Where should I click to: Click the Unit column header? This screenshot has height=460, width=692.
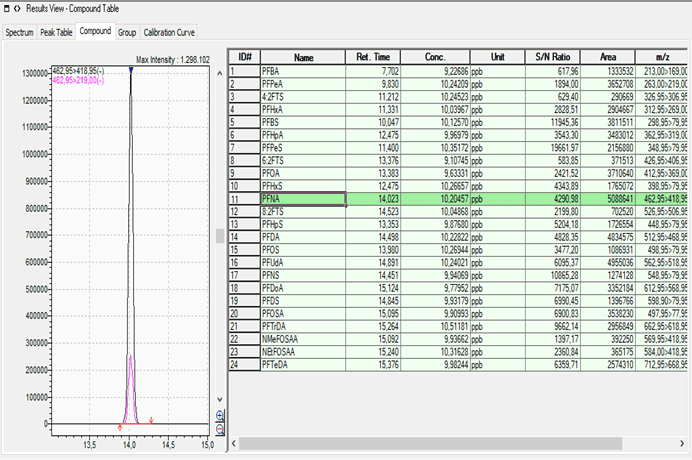tap(497, 57)
